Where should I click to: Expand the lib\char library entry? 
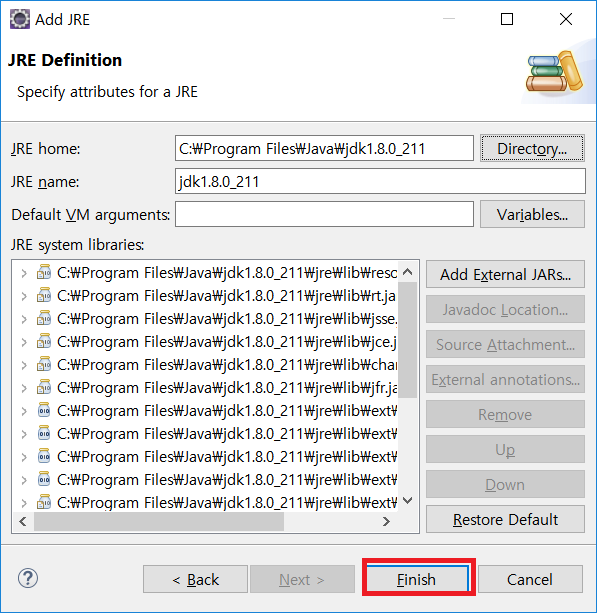click(x=24, y=365)
